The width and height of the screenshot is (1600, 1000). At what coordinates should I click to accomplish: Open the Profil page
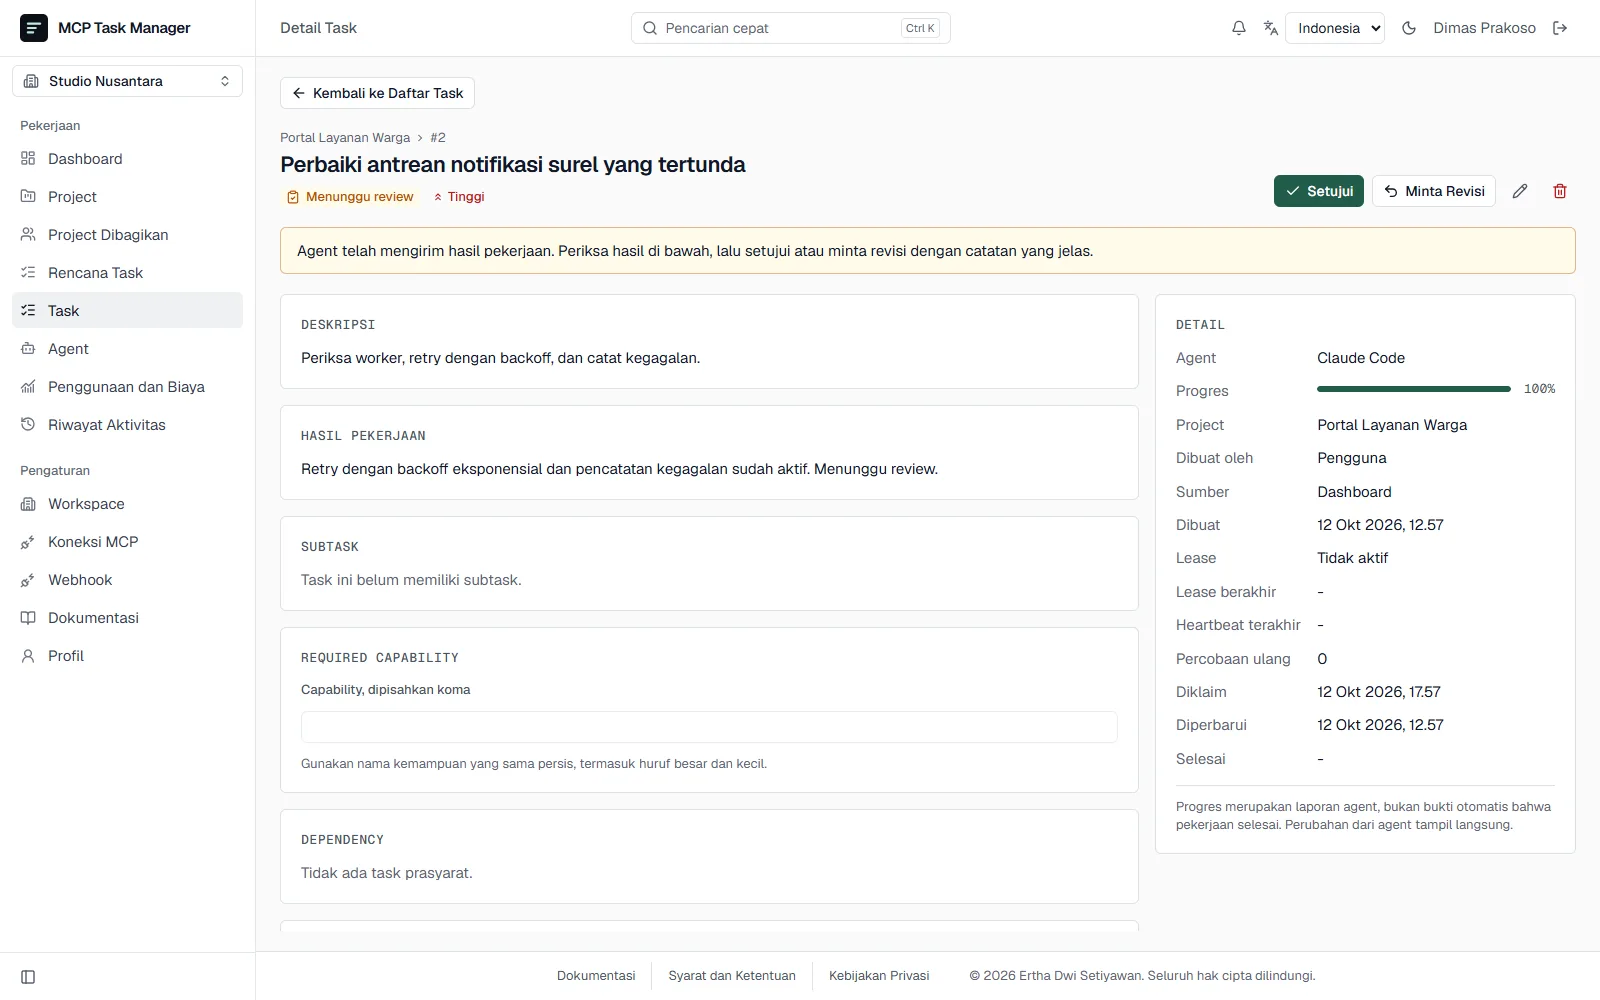tap(127, 656)
